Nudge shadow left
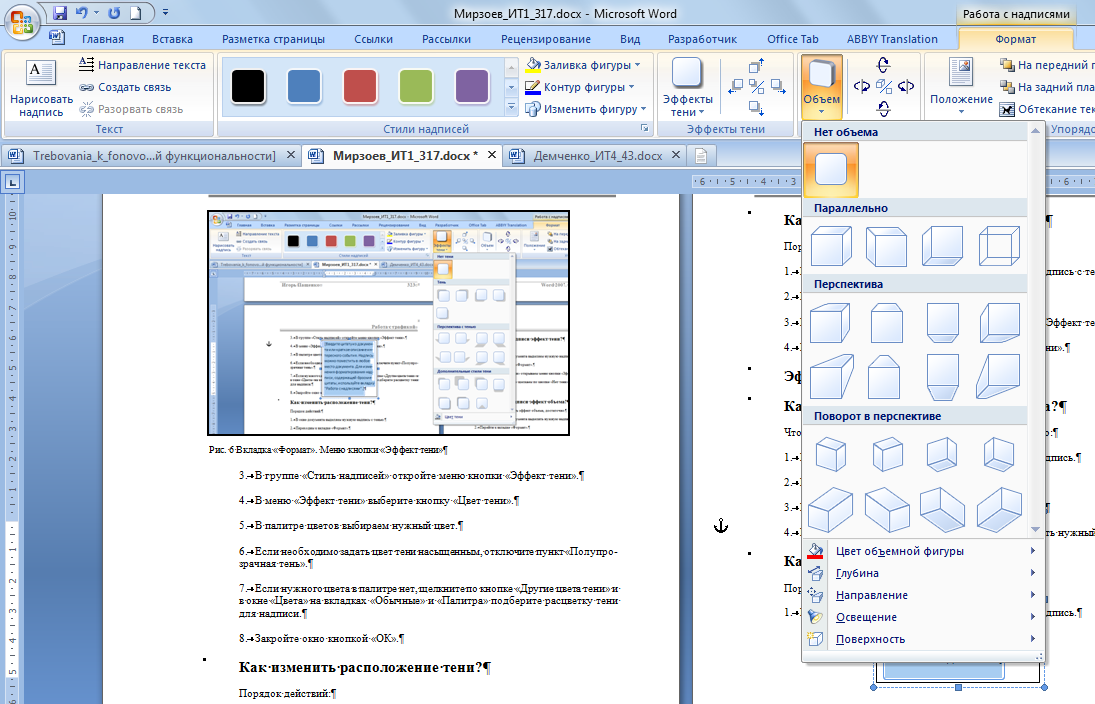This screenshot has width=1095, height=704. click(x=736, y=87)
